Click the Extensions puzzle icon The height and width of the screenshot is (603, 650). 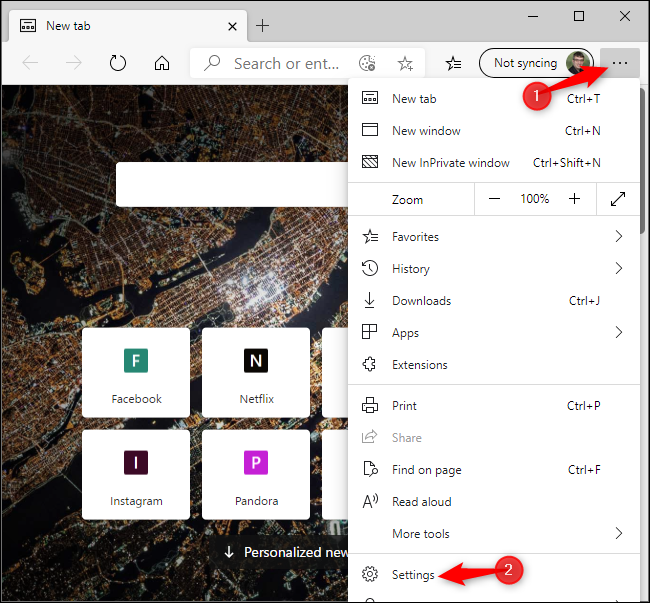coord(369,364)
